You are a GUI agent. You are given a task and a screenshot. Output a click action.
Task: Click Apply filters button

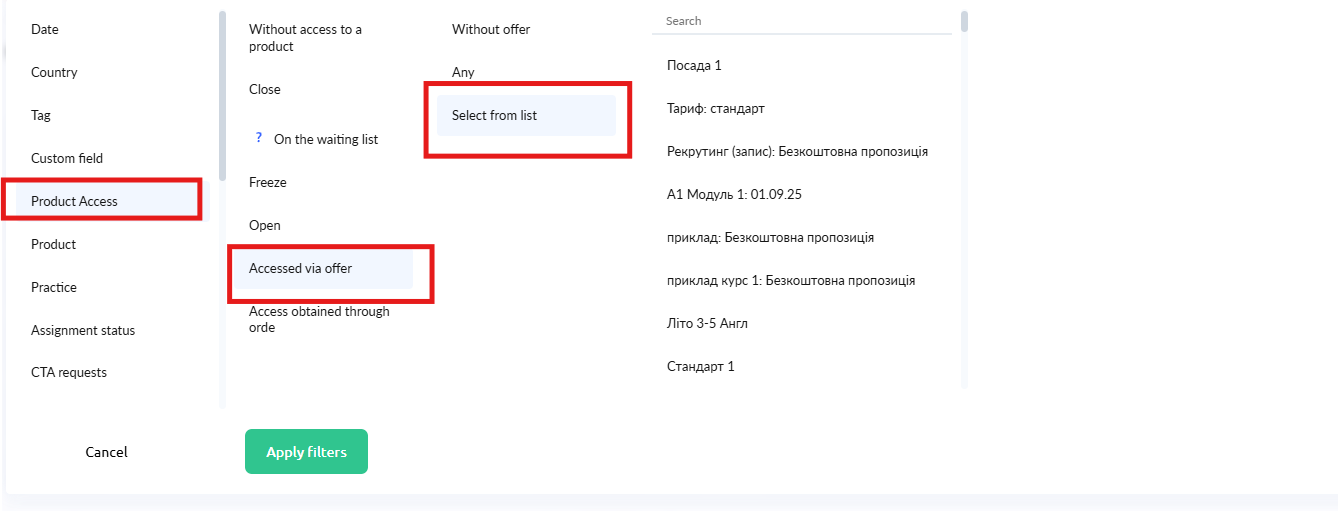[x=306, y=452]
